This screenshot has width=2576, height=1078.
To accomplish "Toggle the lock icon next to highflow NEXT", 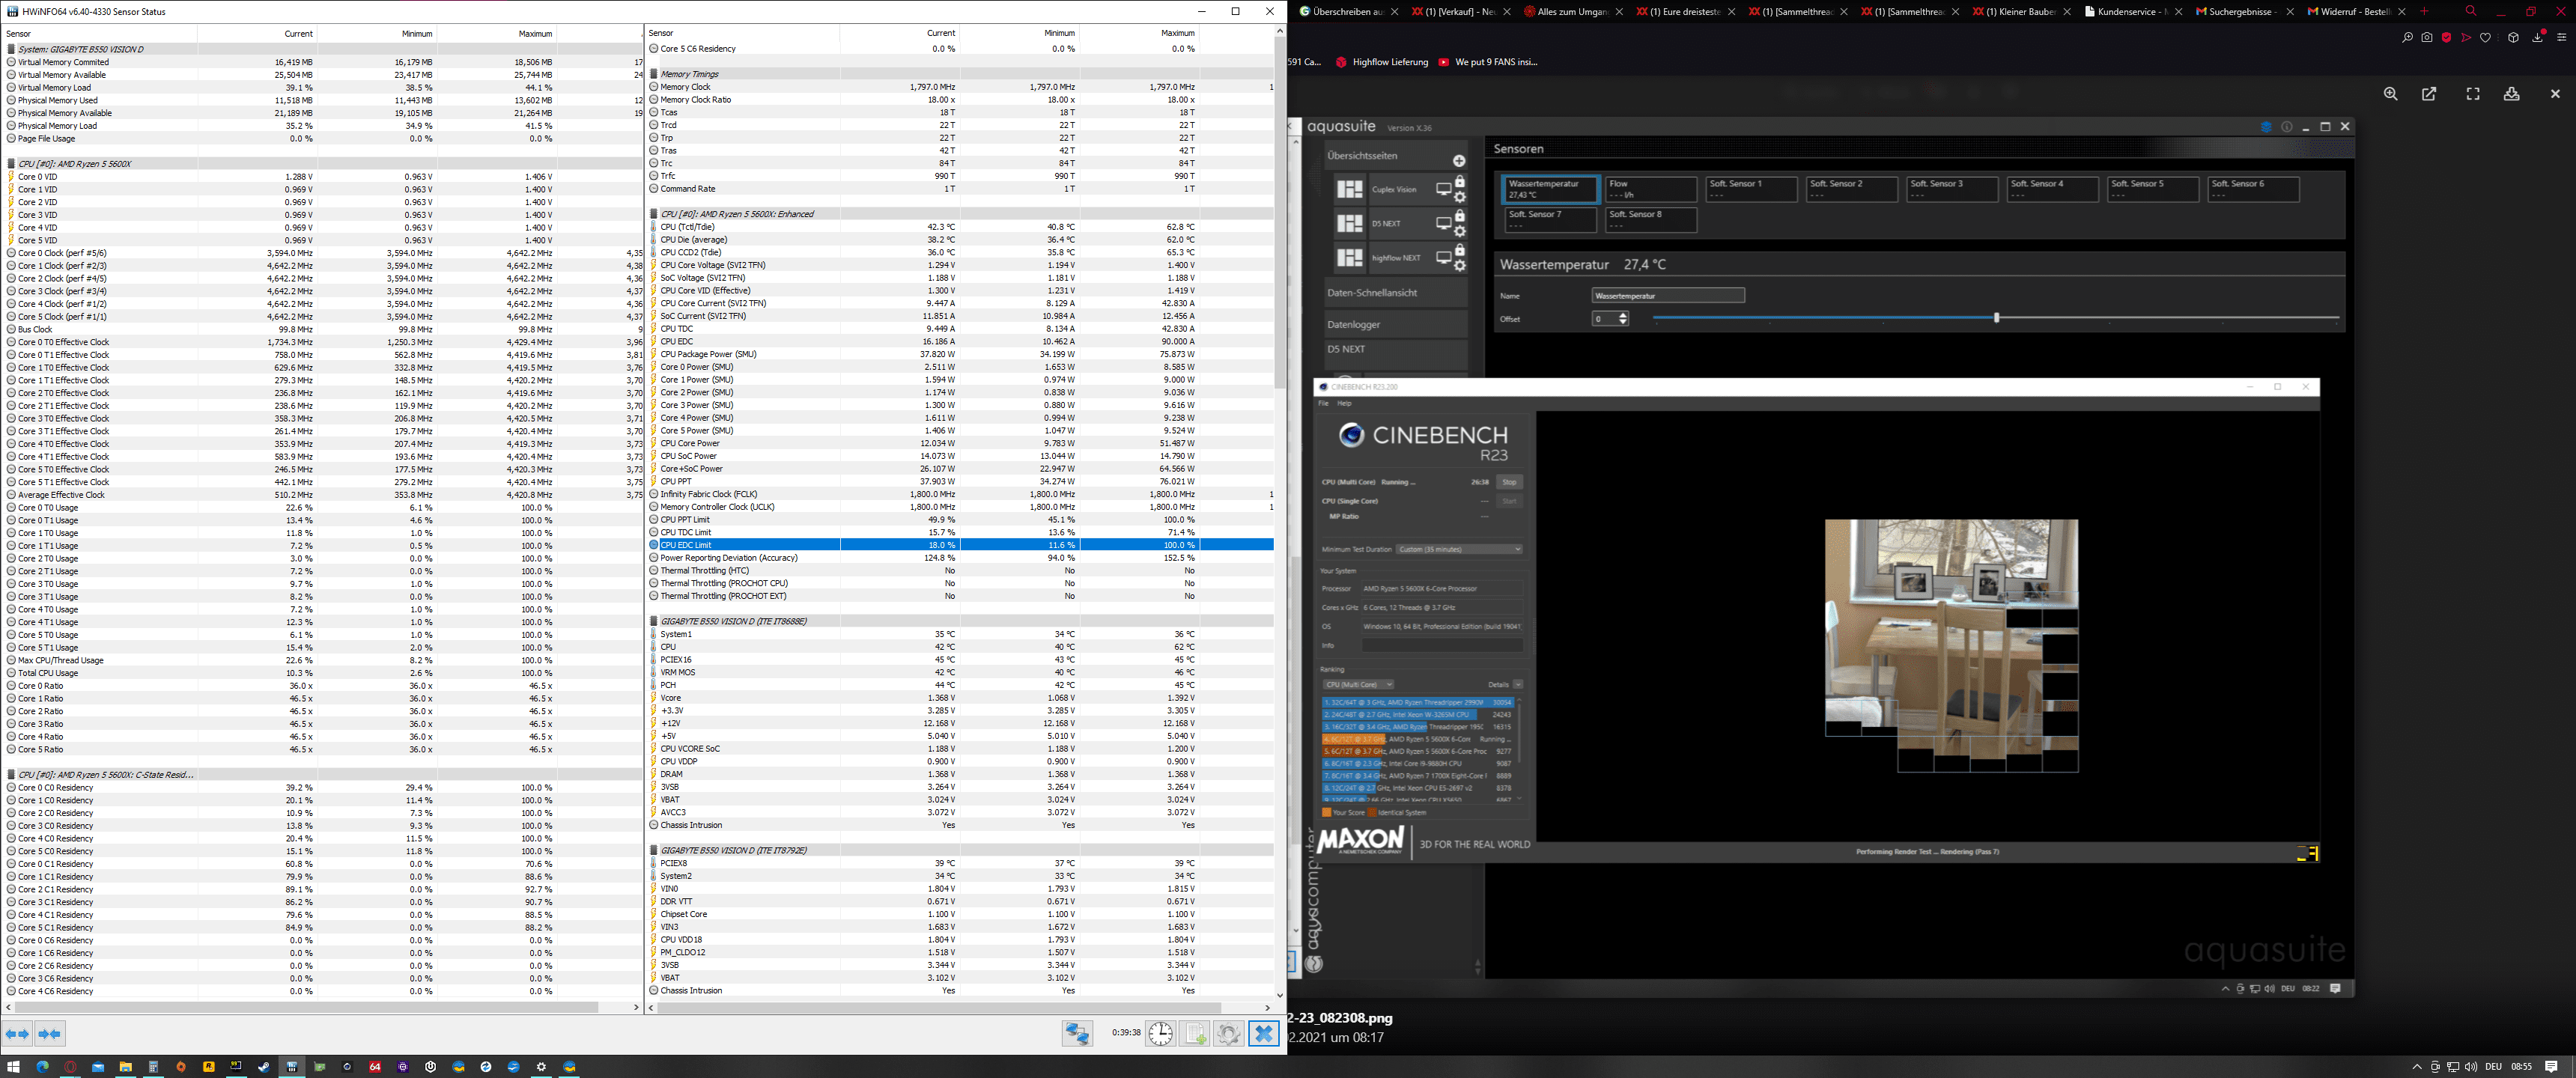I will pyautogui.click(x=1460, y=250).
